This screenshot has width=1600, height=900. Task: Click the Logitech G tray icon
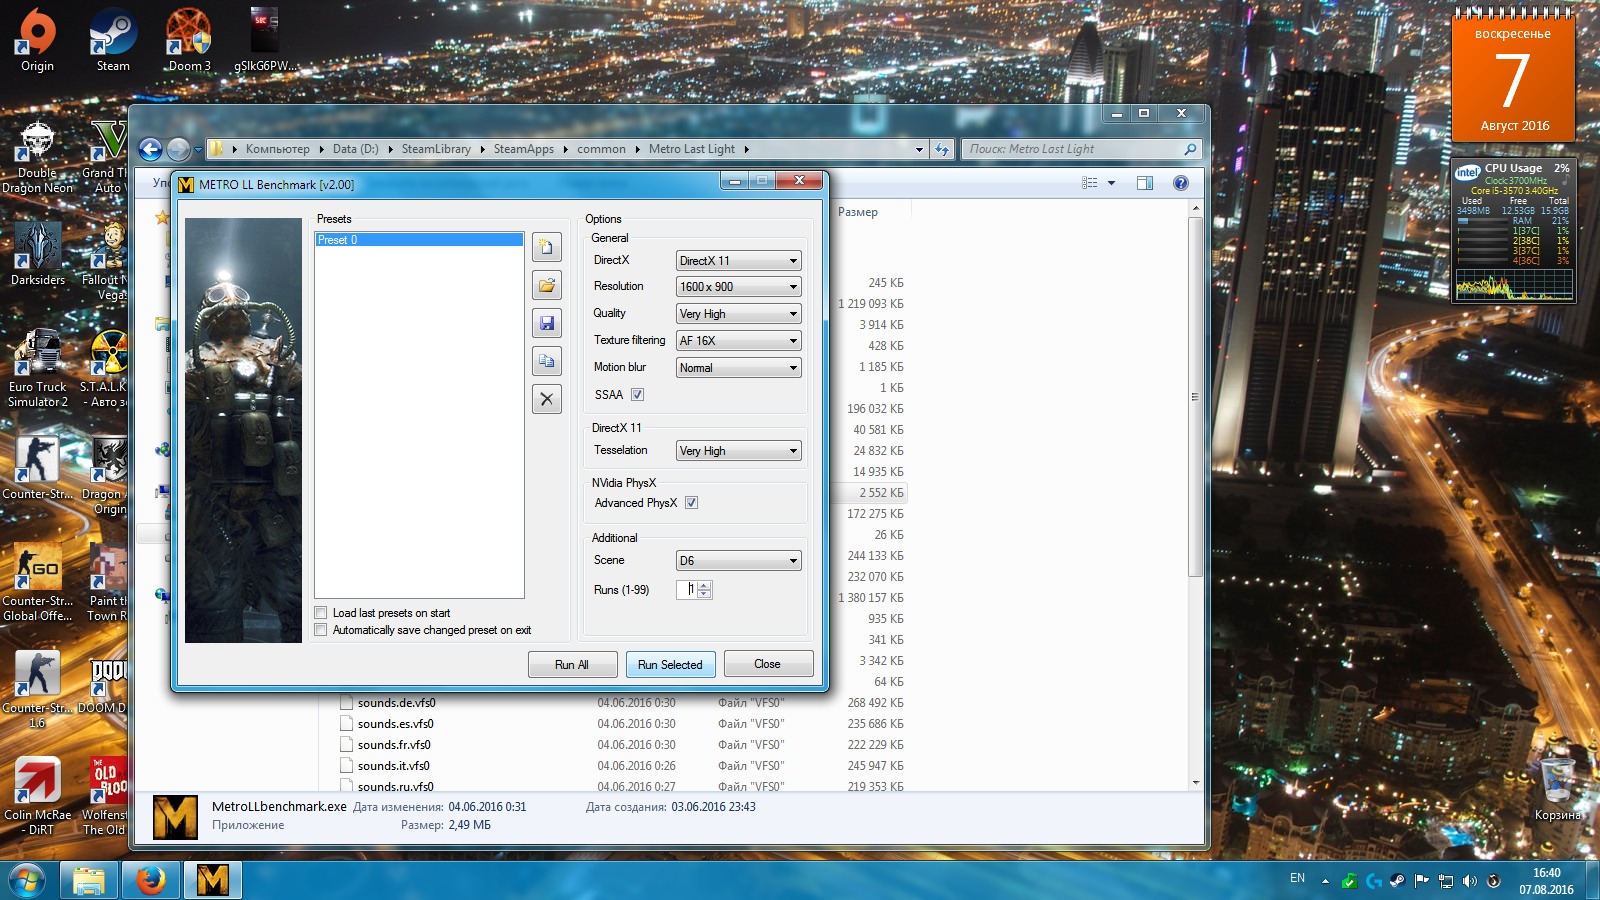(1373, 881)
